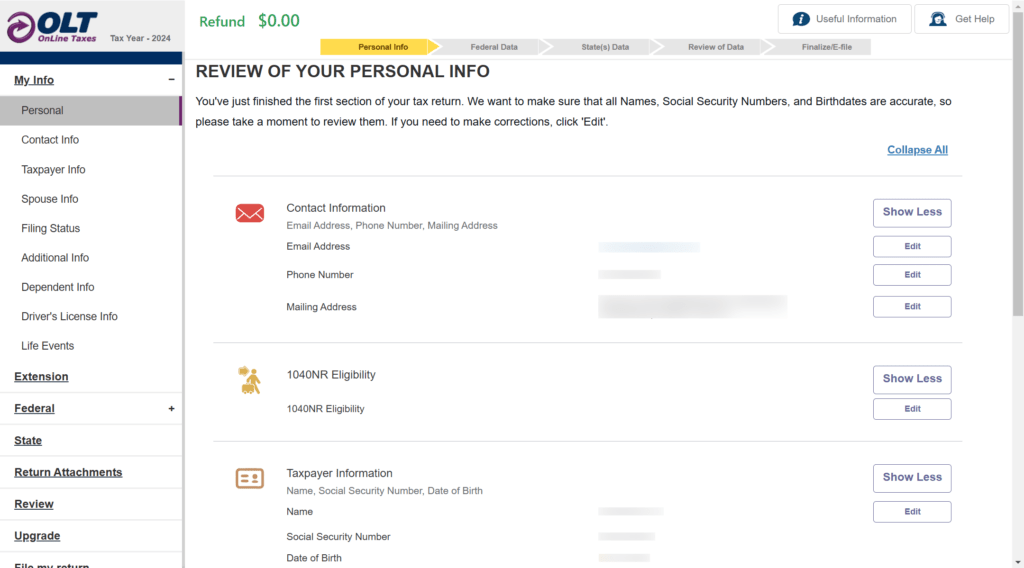The height and width of the screenshot is (568, 1024).
Task: Show less of Taxpayer Information section
Action: 911,478
